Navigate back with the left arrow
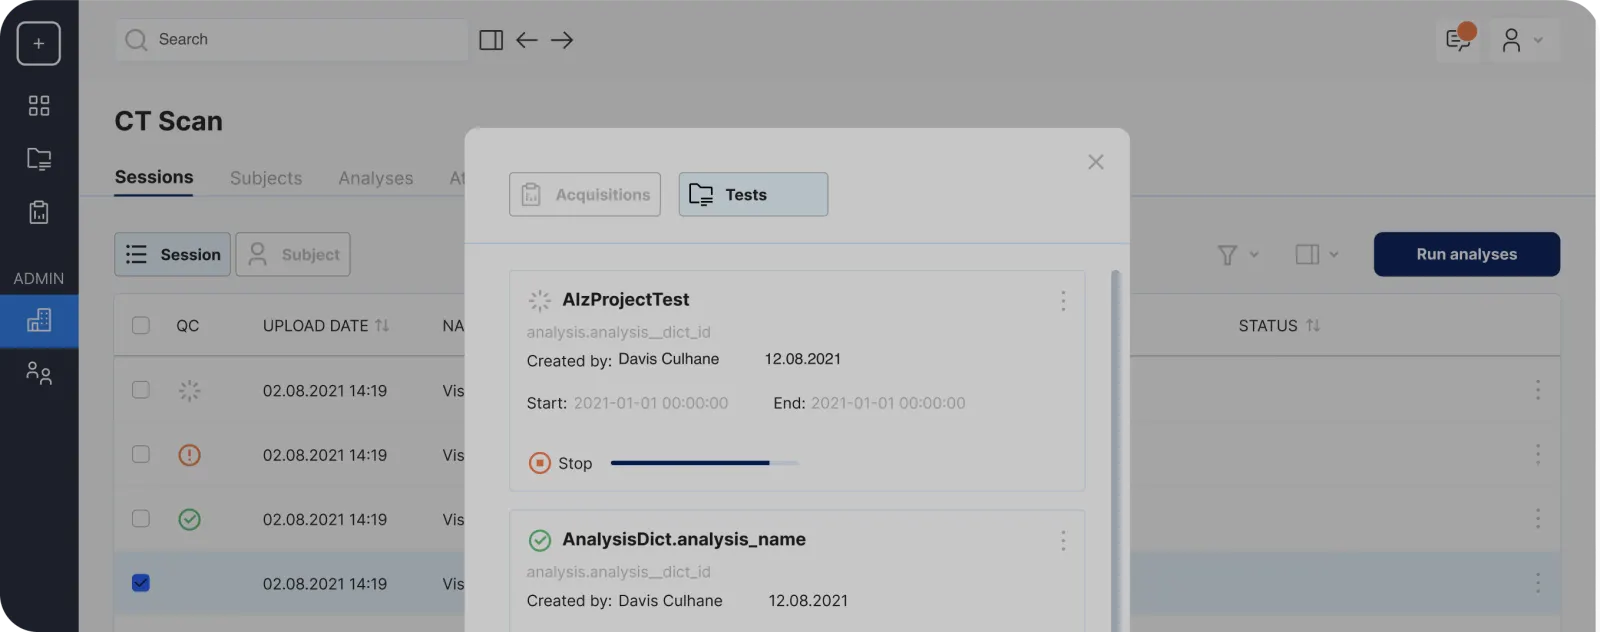Image resolution: width=1600 pixels, height=632 pixels. (527, 40)
